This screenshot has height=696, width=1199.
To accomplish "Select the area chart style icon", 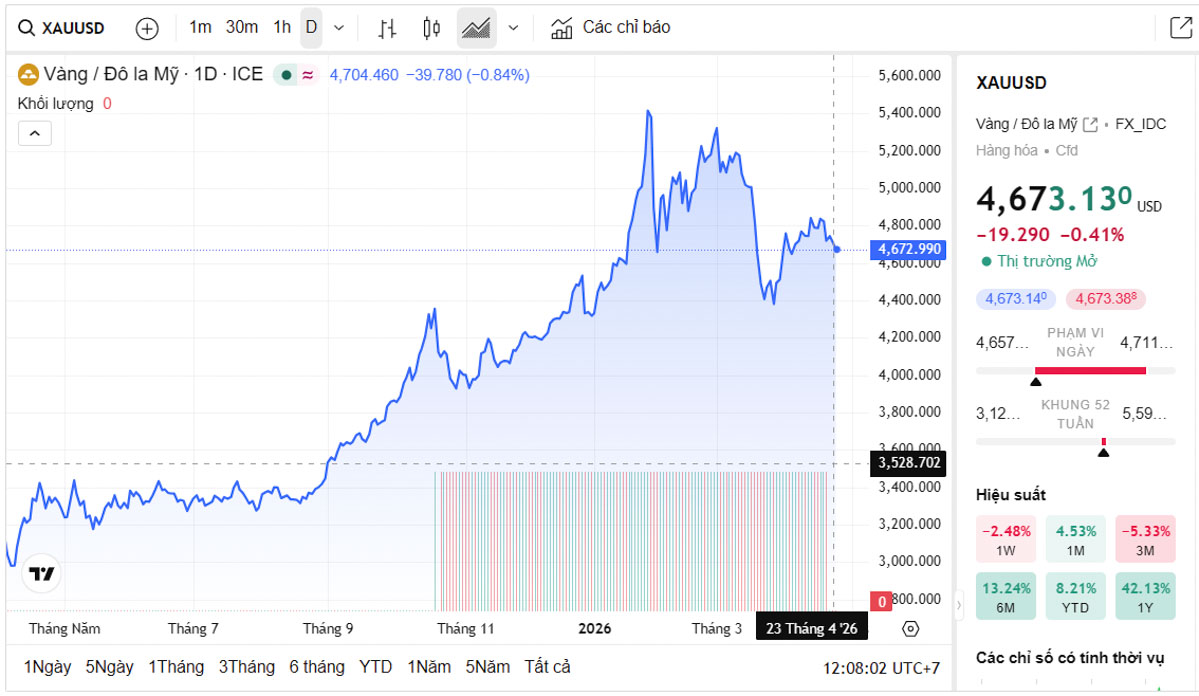I will click(476, 27).
